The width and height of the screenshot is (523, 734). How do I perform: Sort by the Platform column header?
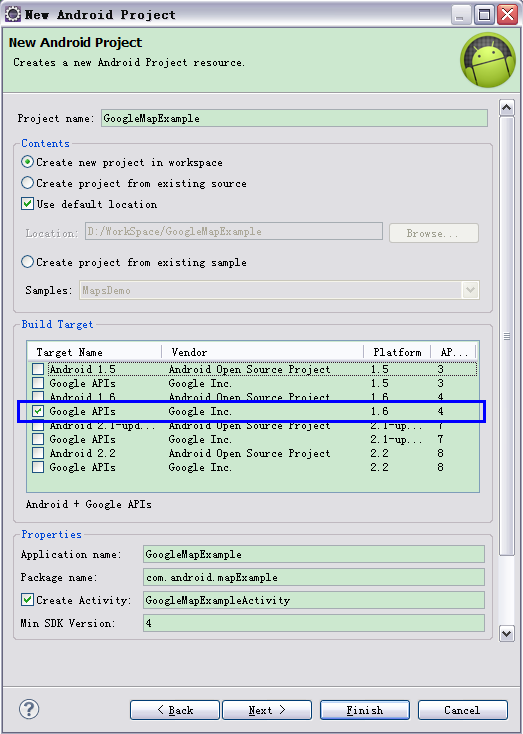pyautogui.click(x=397, y=352)
